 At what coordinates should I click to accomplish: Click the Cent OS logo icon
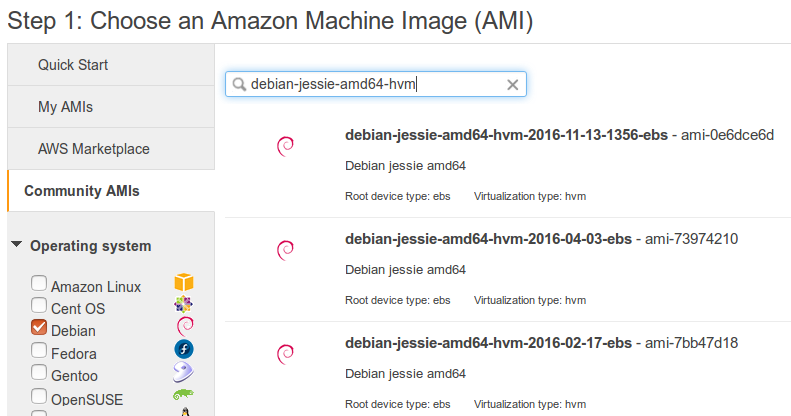tap(183, 305)
